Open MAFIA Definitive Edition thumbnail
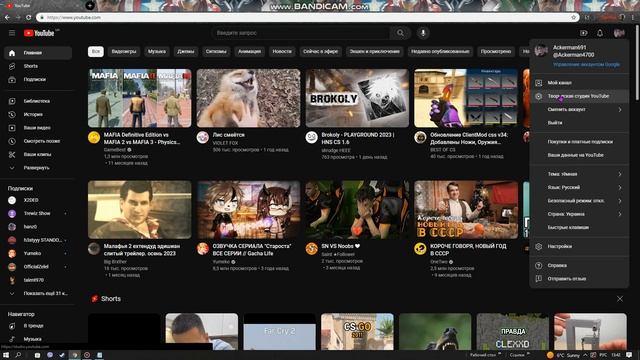The width and height of the screenshot is (640, 360). (140, 98)
